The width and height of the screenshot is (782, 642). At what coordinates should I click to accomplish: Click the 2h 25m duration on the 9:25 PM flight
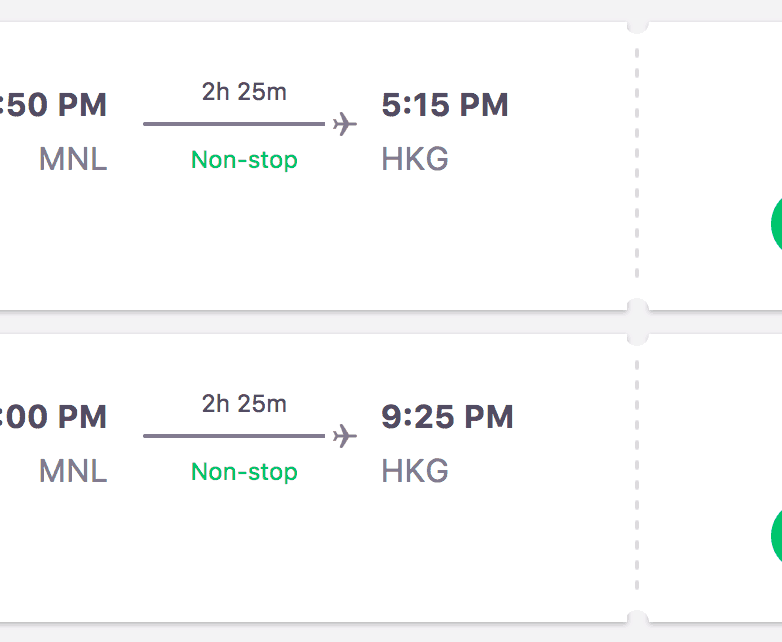[x=244, y=404]
